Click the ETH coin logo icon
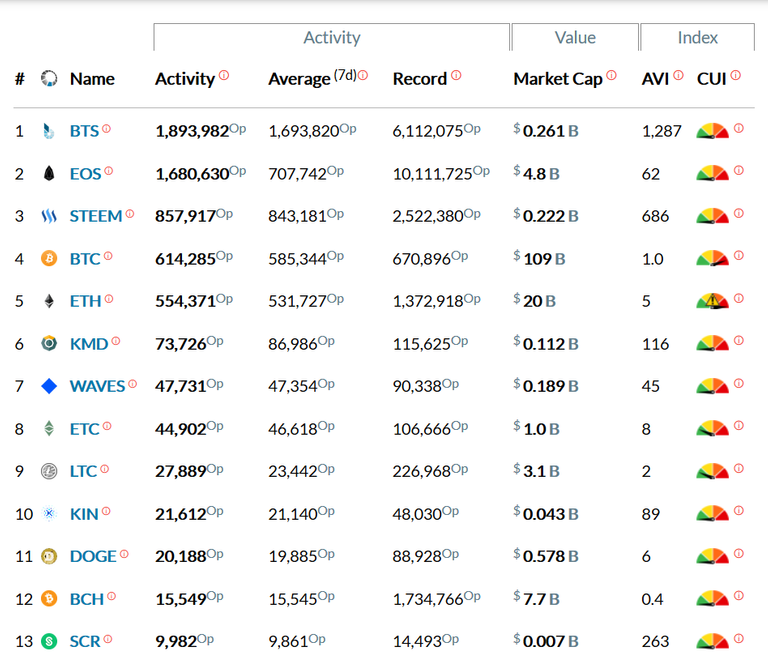This screenshot has height=668, width=768. click(48, 301)
